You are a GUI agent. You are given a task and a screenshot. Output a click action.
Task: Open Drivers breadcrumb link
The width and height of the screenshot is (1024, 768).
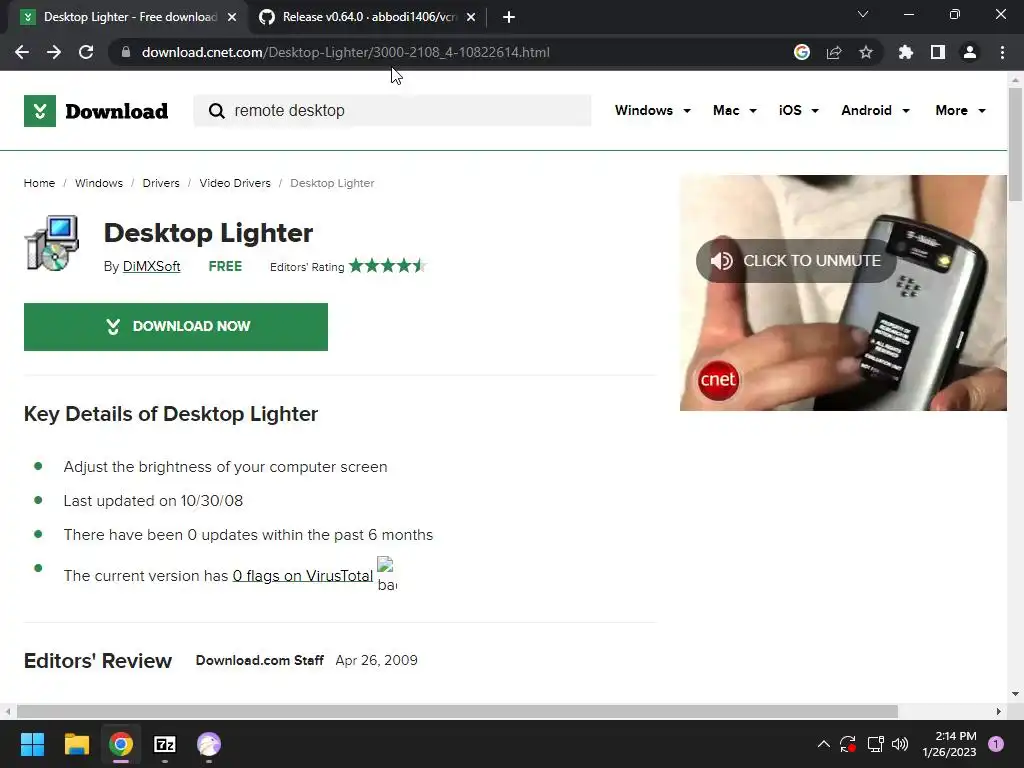pos(161,184)
